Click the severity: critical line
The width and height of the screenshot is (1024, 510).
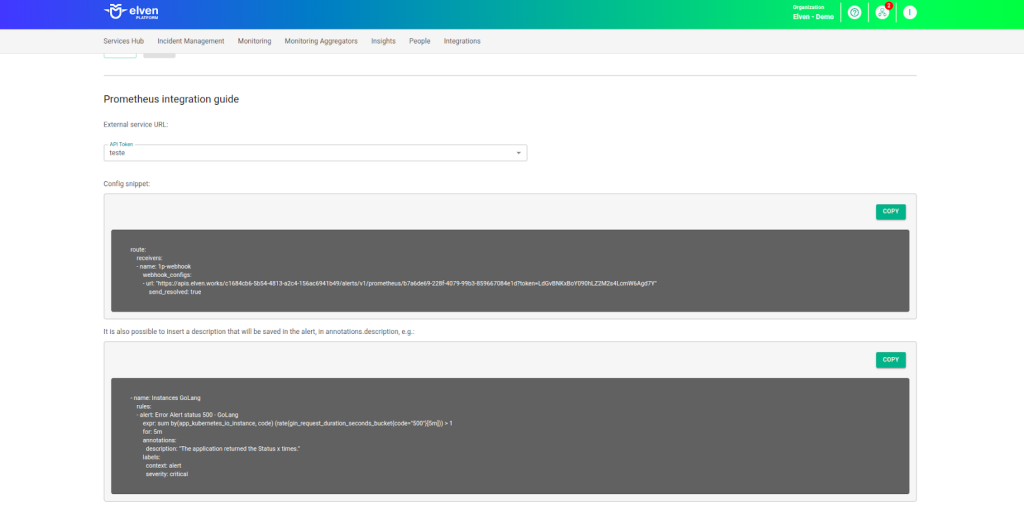(167, 474)
